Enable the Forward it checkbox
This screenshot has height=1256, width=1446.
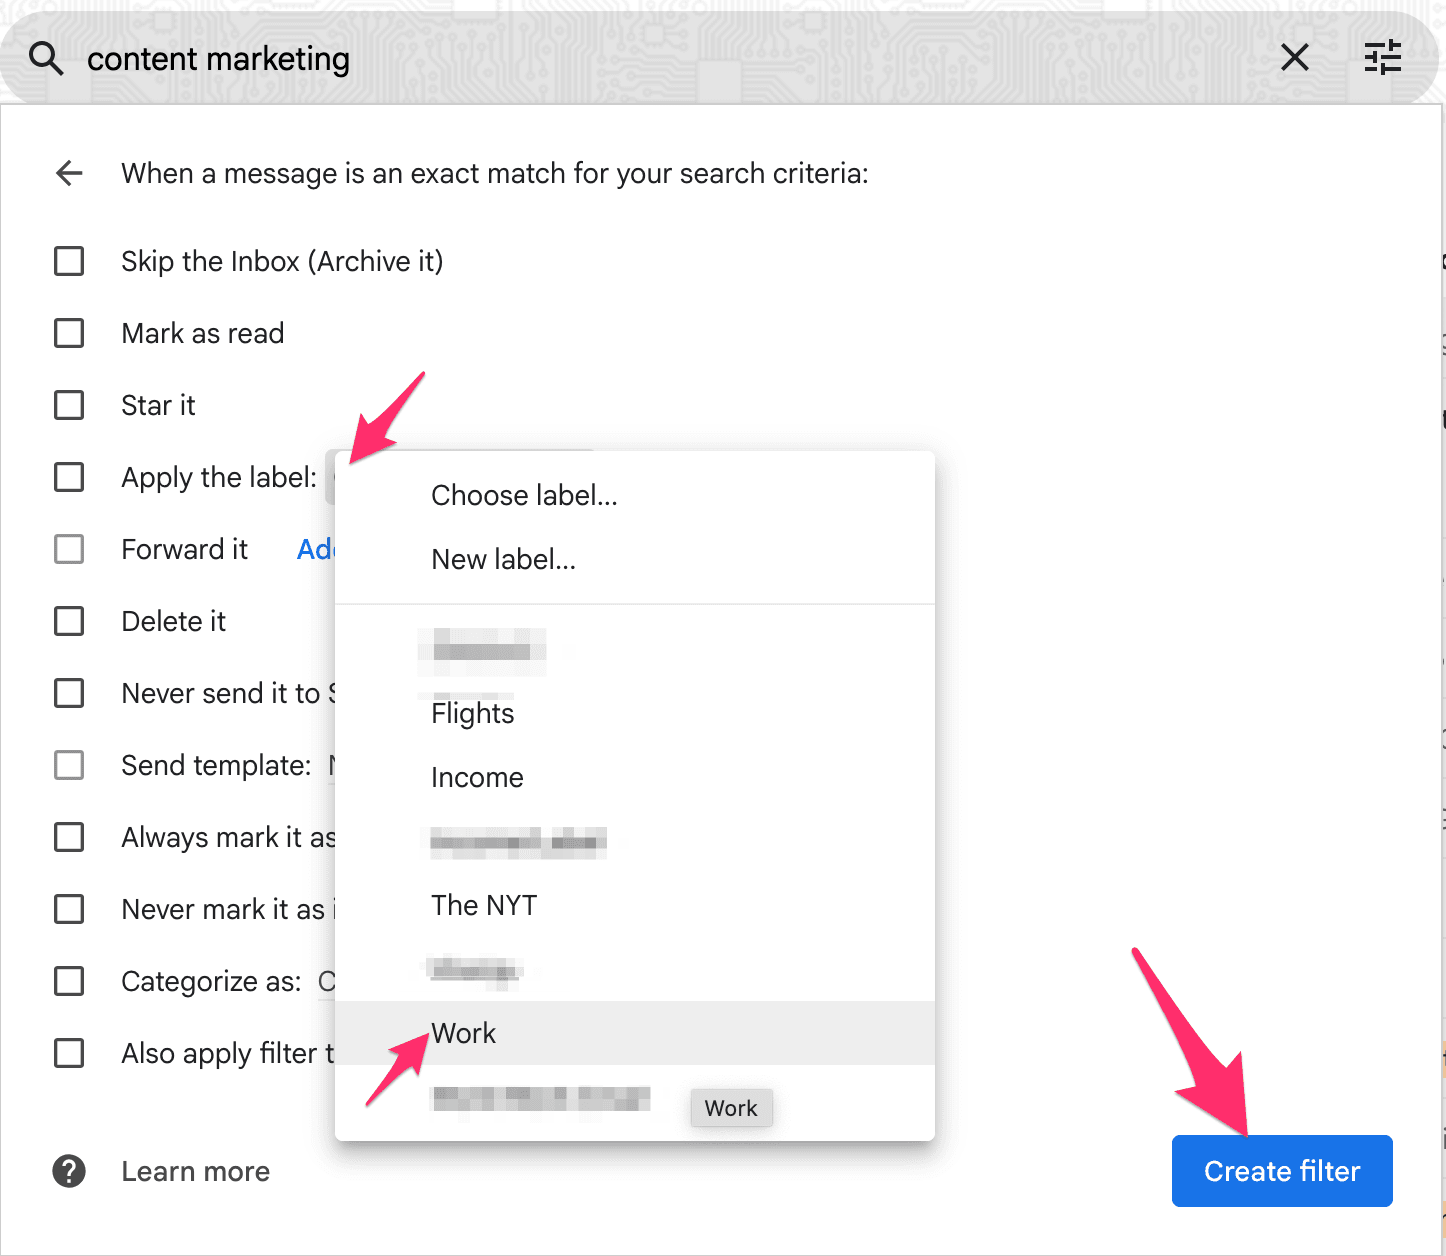pyautogui.click(x=68, y=549)
